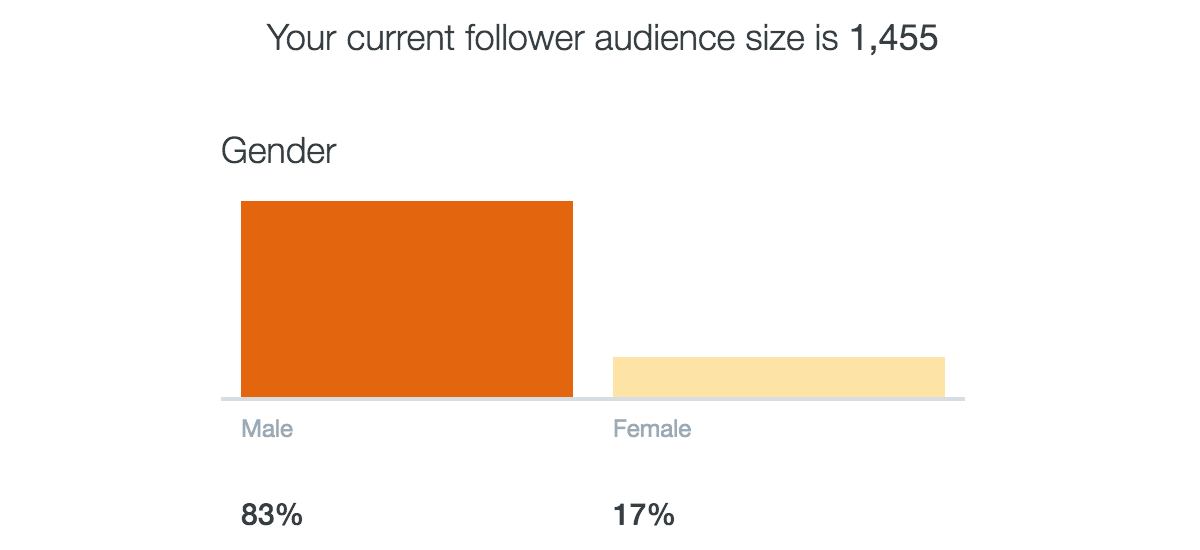Image resolution: width=1200 pixels, height=550 pixels.
Task: Click the letter "M" in Male label
Action: coord(250,429)
